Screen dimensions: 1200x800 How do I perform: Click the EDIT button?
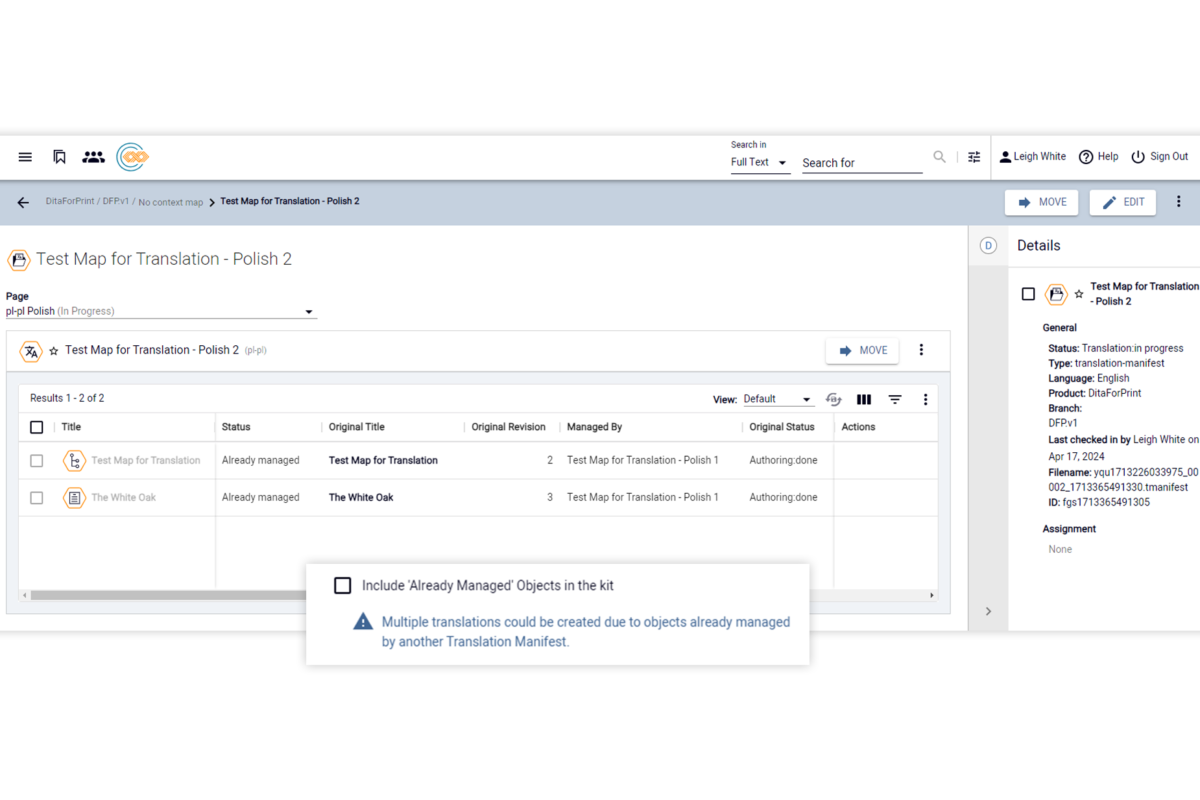tap(1123, 202)
